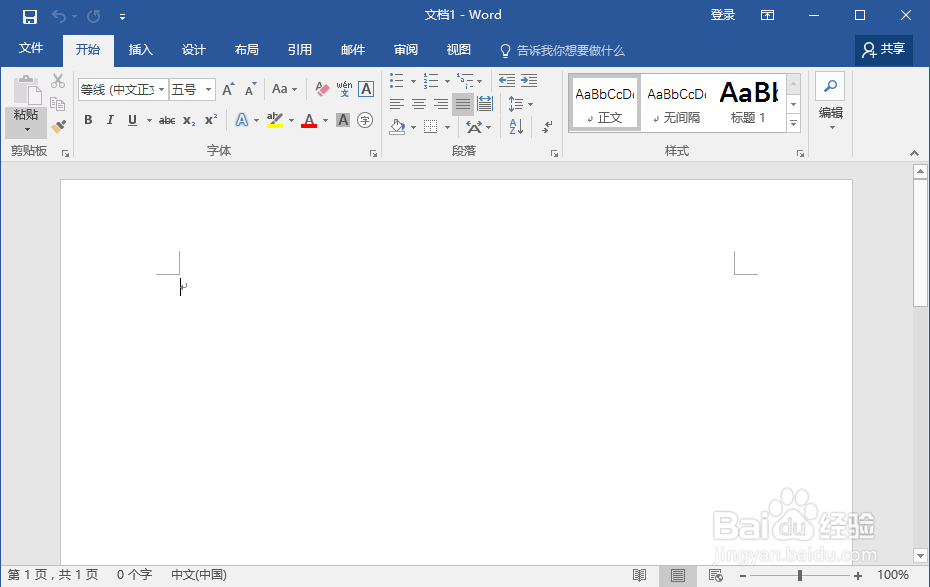
Task: Toggle Bold formatting
Action: coord(88,120)
